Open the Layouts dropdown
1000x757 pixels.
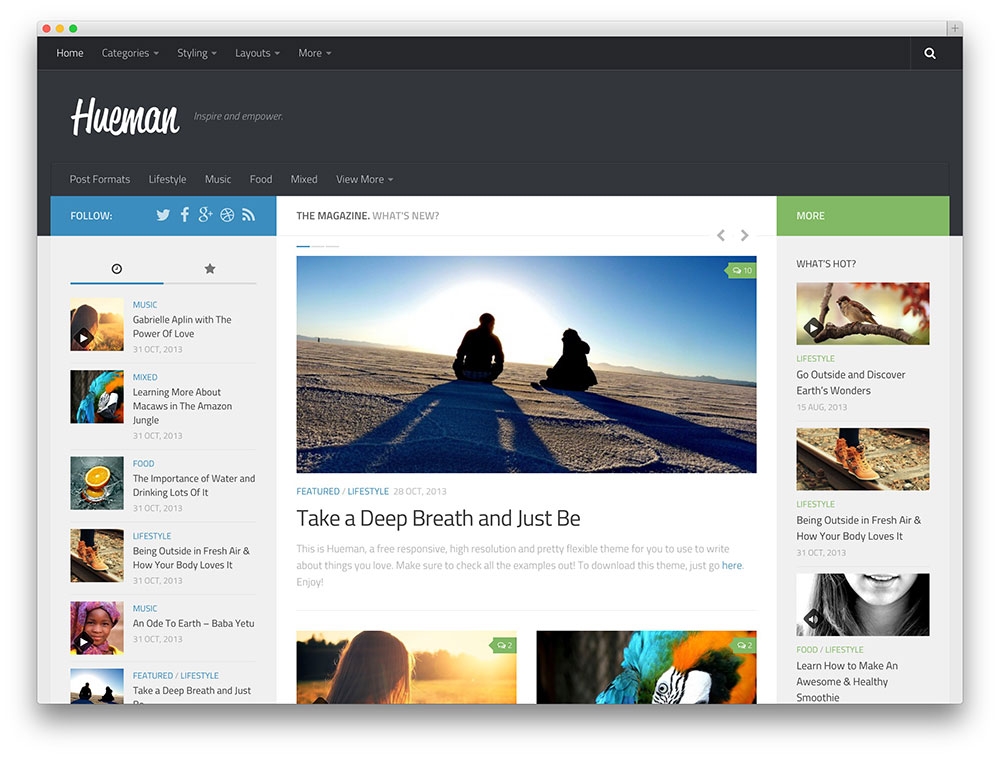[x=257, y=52]
